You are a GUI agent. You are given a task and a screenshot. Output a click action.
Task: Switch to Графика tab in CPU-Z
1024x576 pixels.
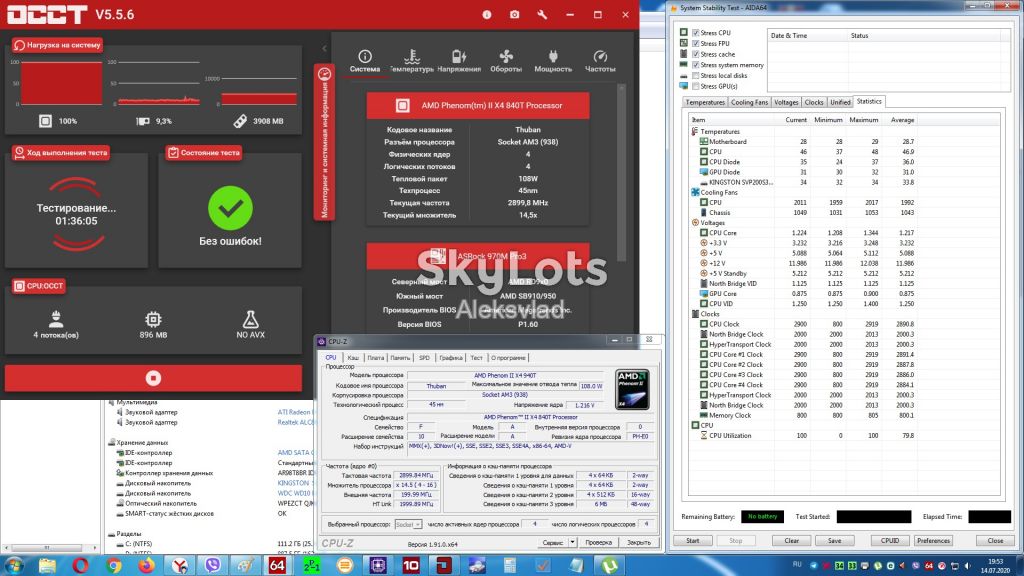[x=451, y=358]
